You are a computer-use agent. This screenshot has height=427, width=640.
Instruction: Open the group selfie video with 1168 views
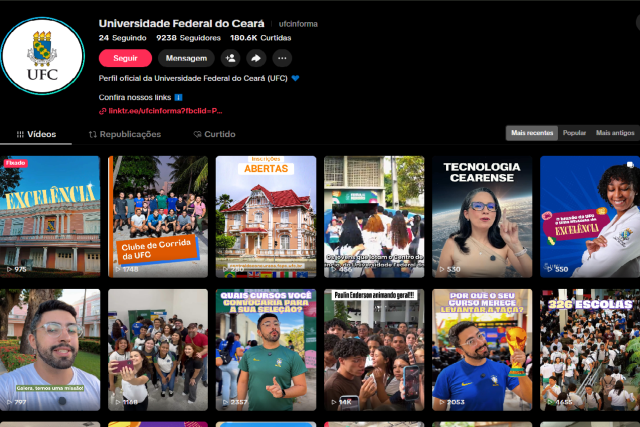coord(158,350)
